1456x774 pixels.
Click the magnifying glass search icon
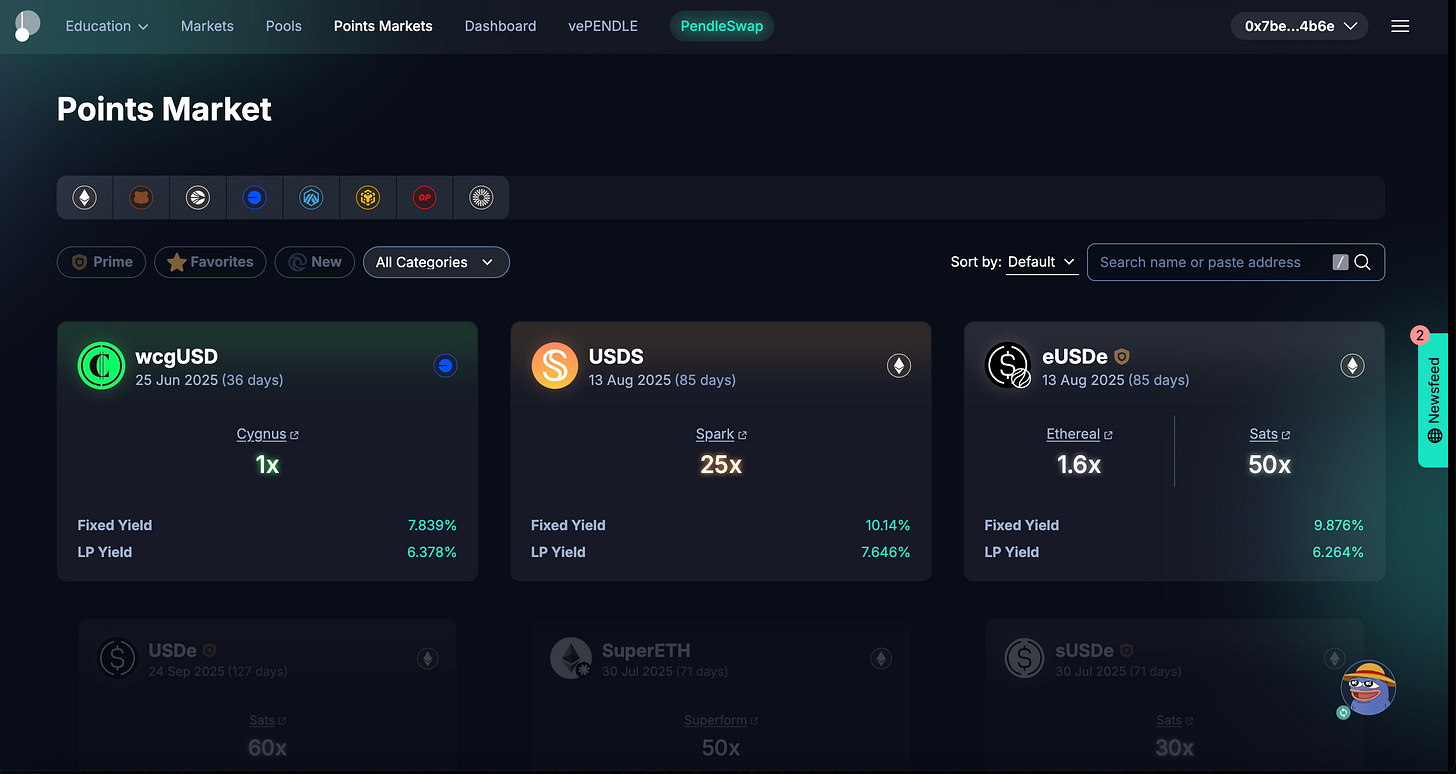coord(1362,262)
